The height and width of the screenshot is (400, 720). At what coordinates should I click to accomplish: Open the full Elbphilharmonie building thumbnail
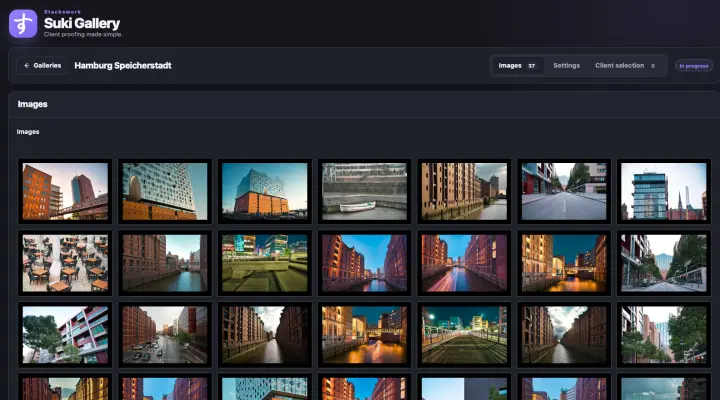pyautogui.click(x=264, y=192)
